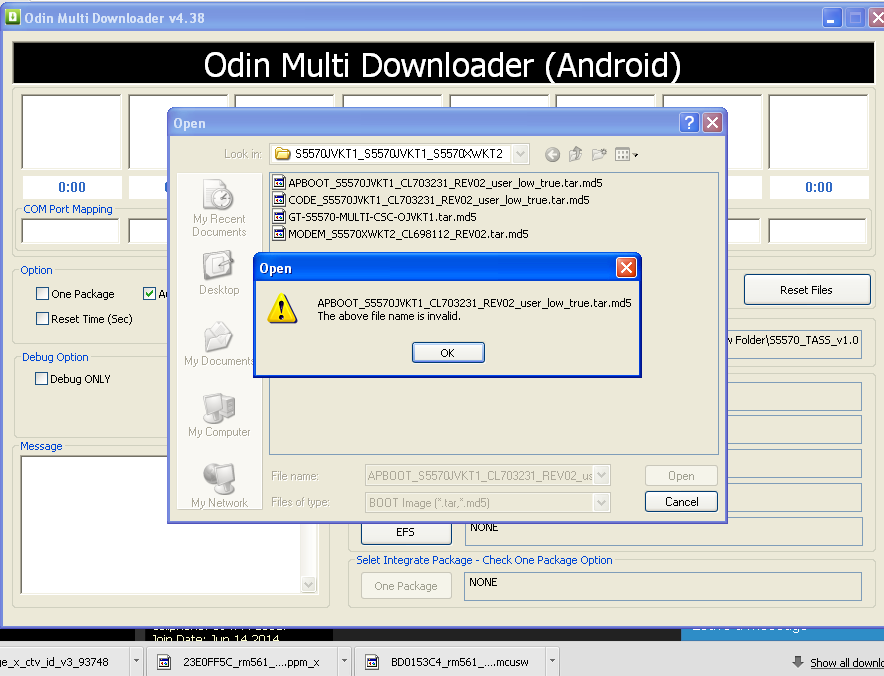Open My Documents in places bar
The width and height of the screenshot is (884, 676).
219,344
